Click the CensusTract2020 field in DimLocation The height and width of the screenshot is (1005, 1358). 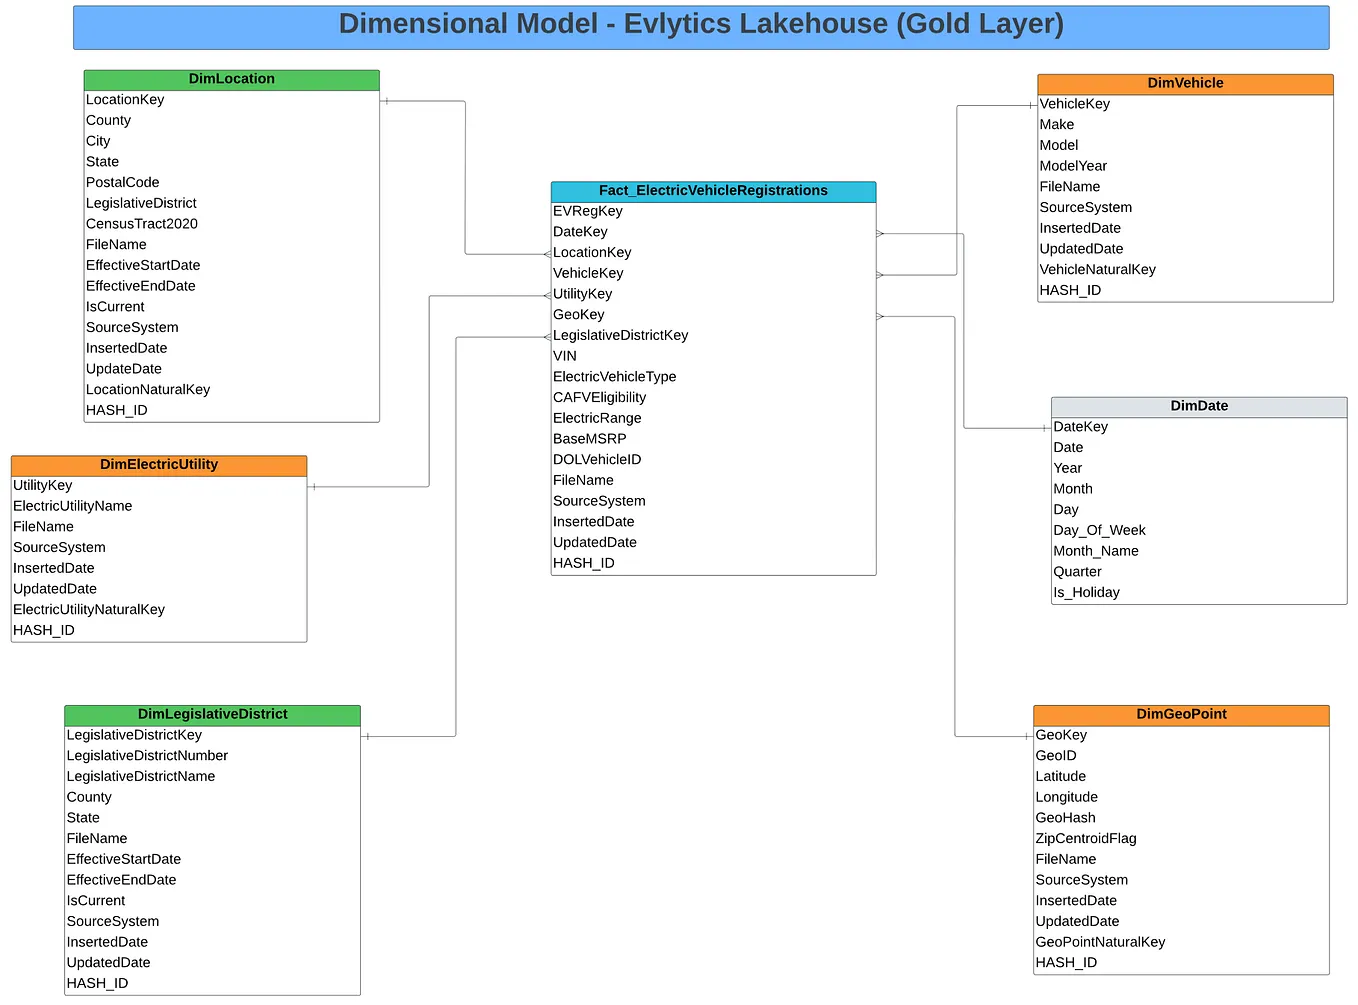pyautogui.click(x=142, y=223)
